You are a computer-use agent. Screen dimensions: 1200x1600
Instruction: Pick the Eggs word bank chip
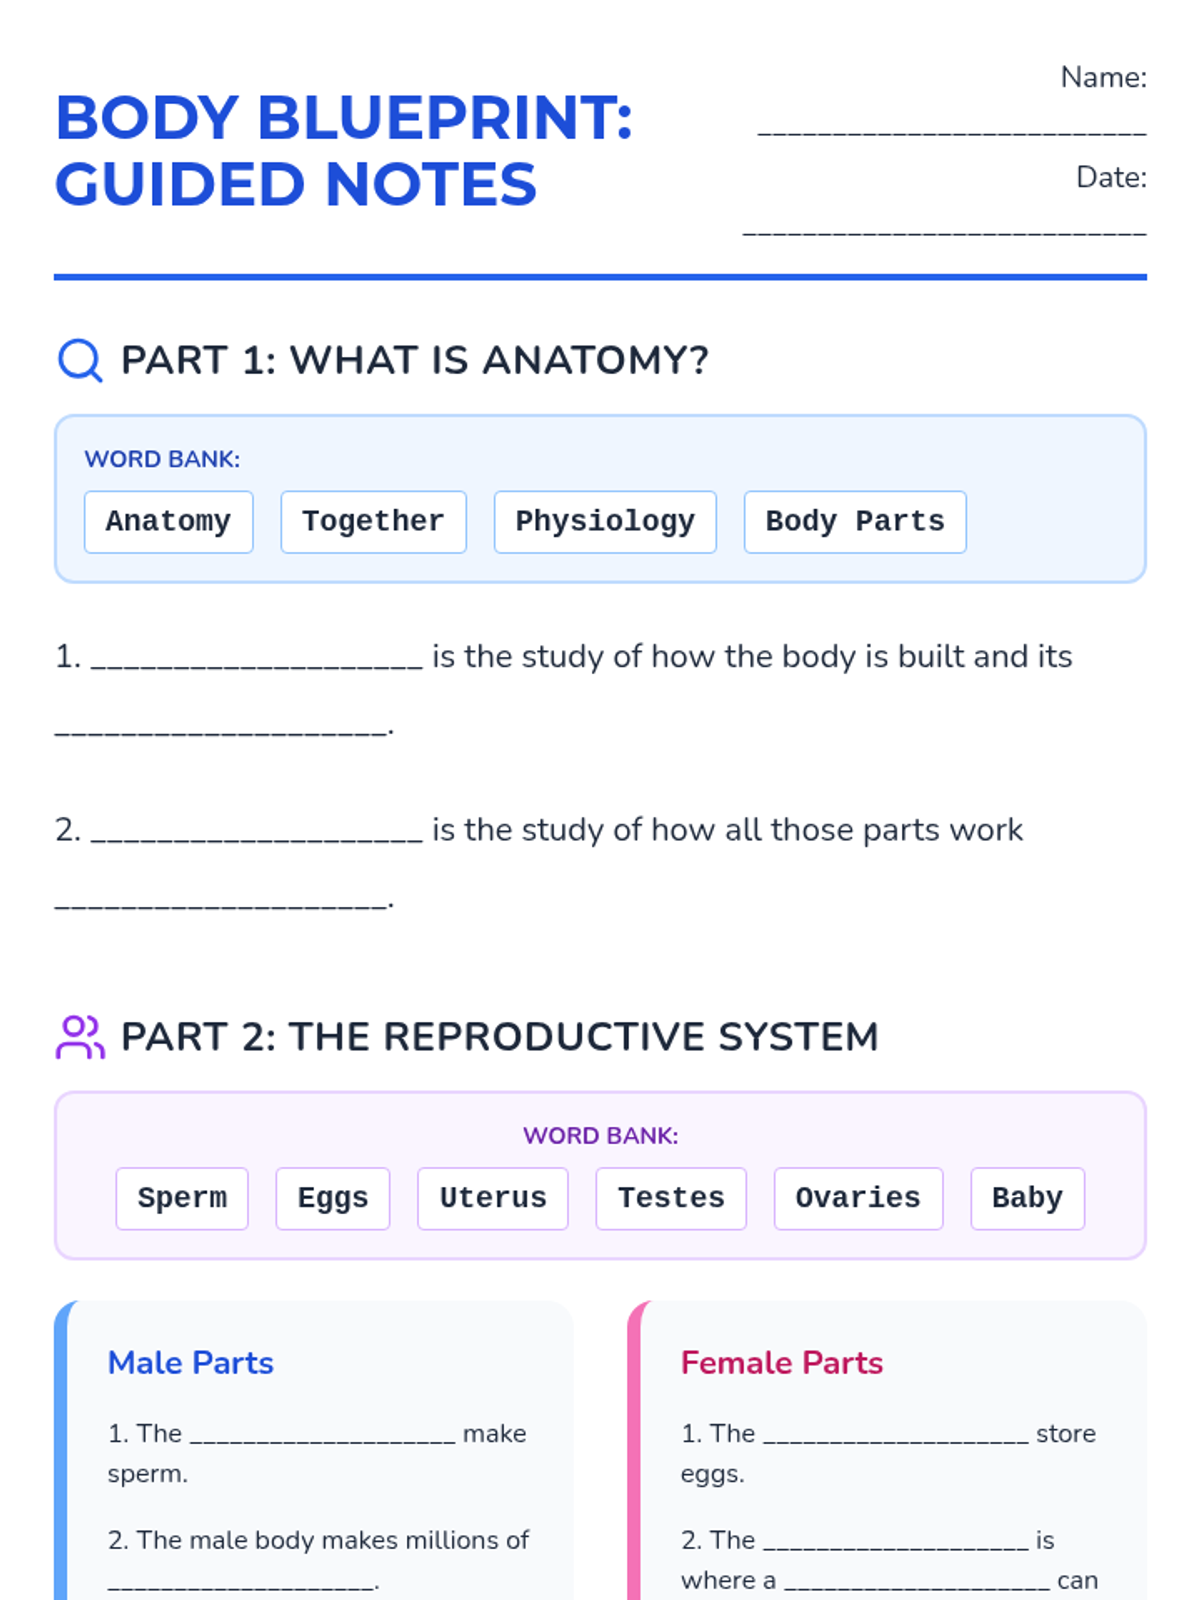click(x=333, y=1198)
